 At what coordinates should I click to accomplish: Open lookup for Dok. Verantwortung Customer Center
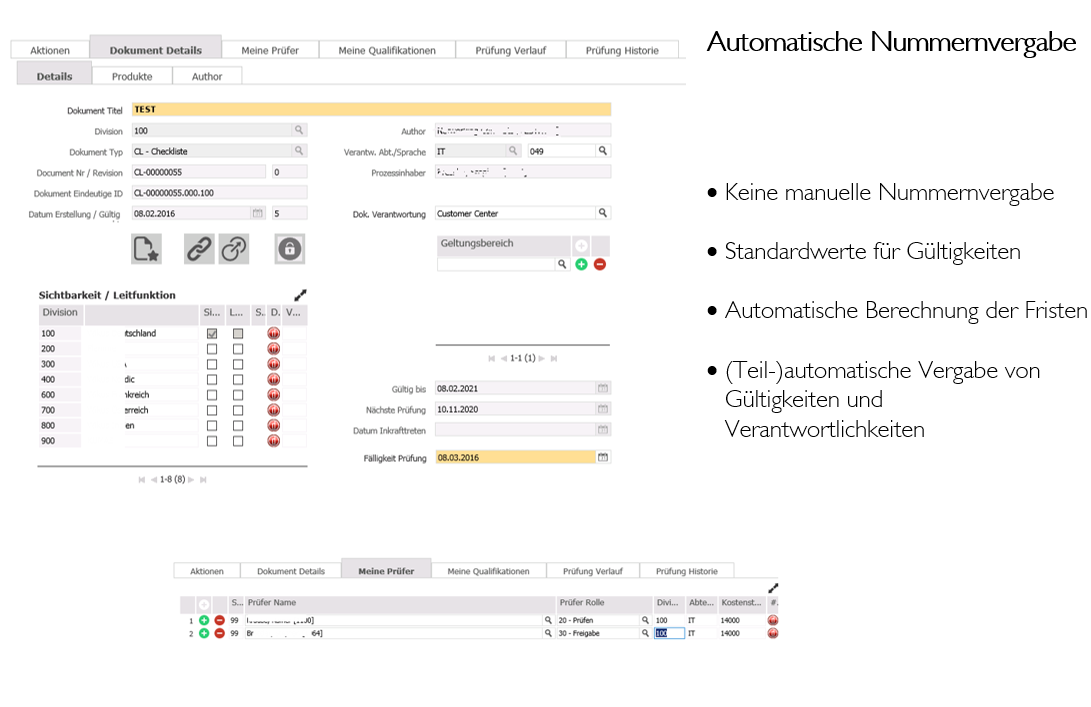603,213
